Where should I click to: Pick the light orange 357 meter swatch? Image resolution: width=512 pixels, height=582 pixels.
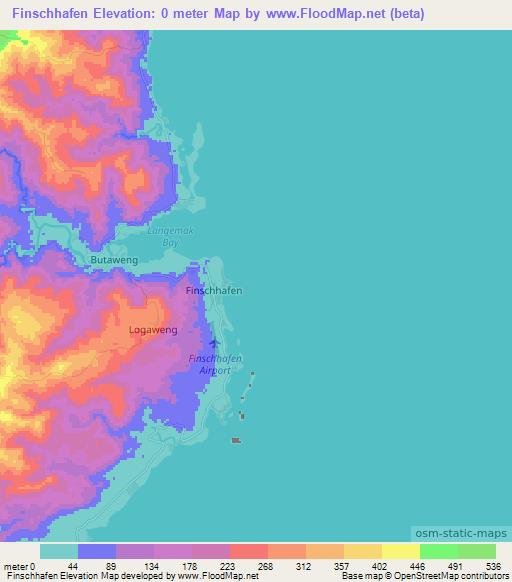click(363, 551)
